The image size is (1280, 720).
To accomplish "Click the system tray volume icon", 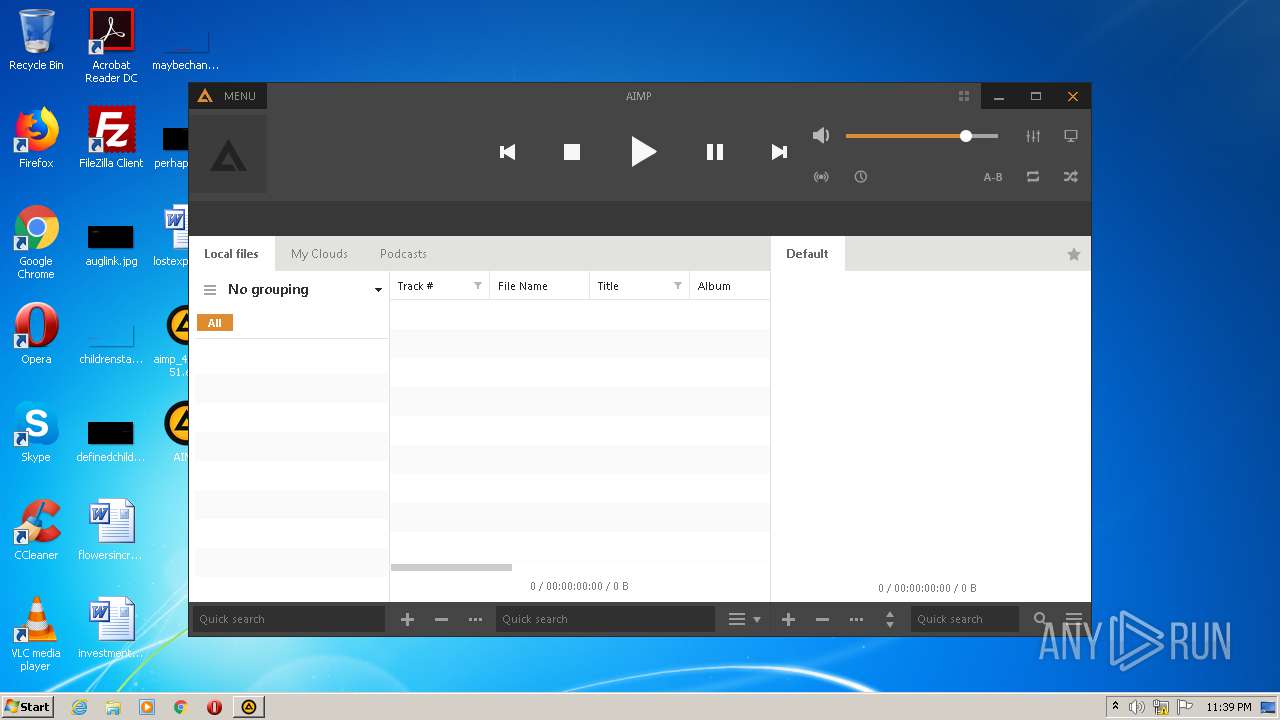I will point(1137,707).
